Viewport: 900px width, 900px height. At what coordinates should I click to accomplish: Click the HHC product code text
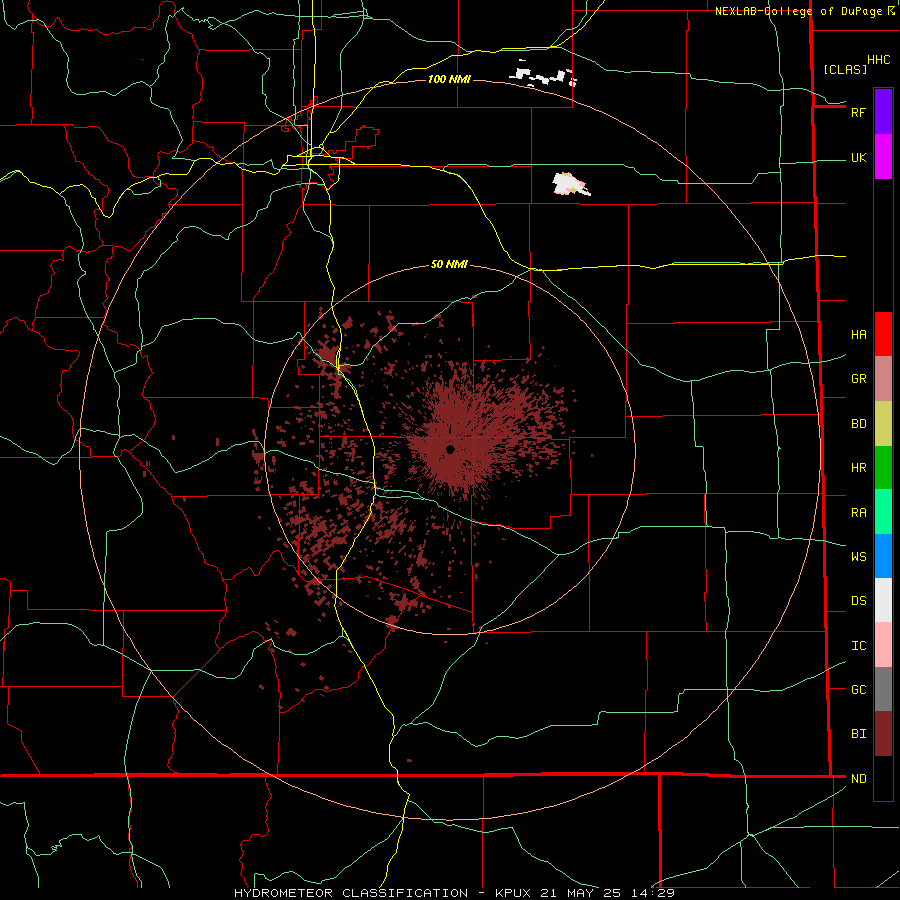(x=878, y=60)
